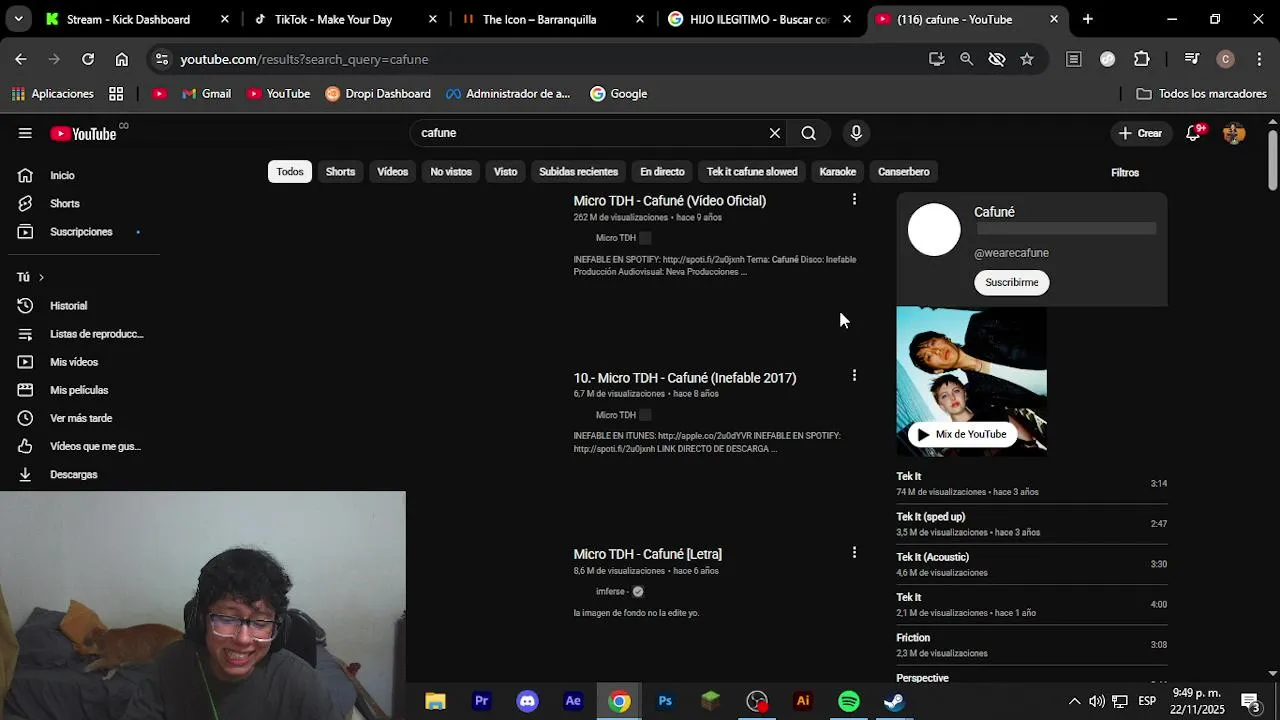Open Spotify from the taskbar

click(x=848, y=701)
